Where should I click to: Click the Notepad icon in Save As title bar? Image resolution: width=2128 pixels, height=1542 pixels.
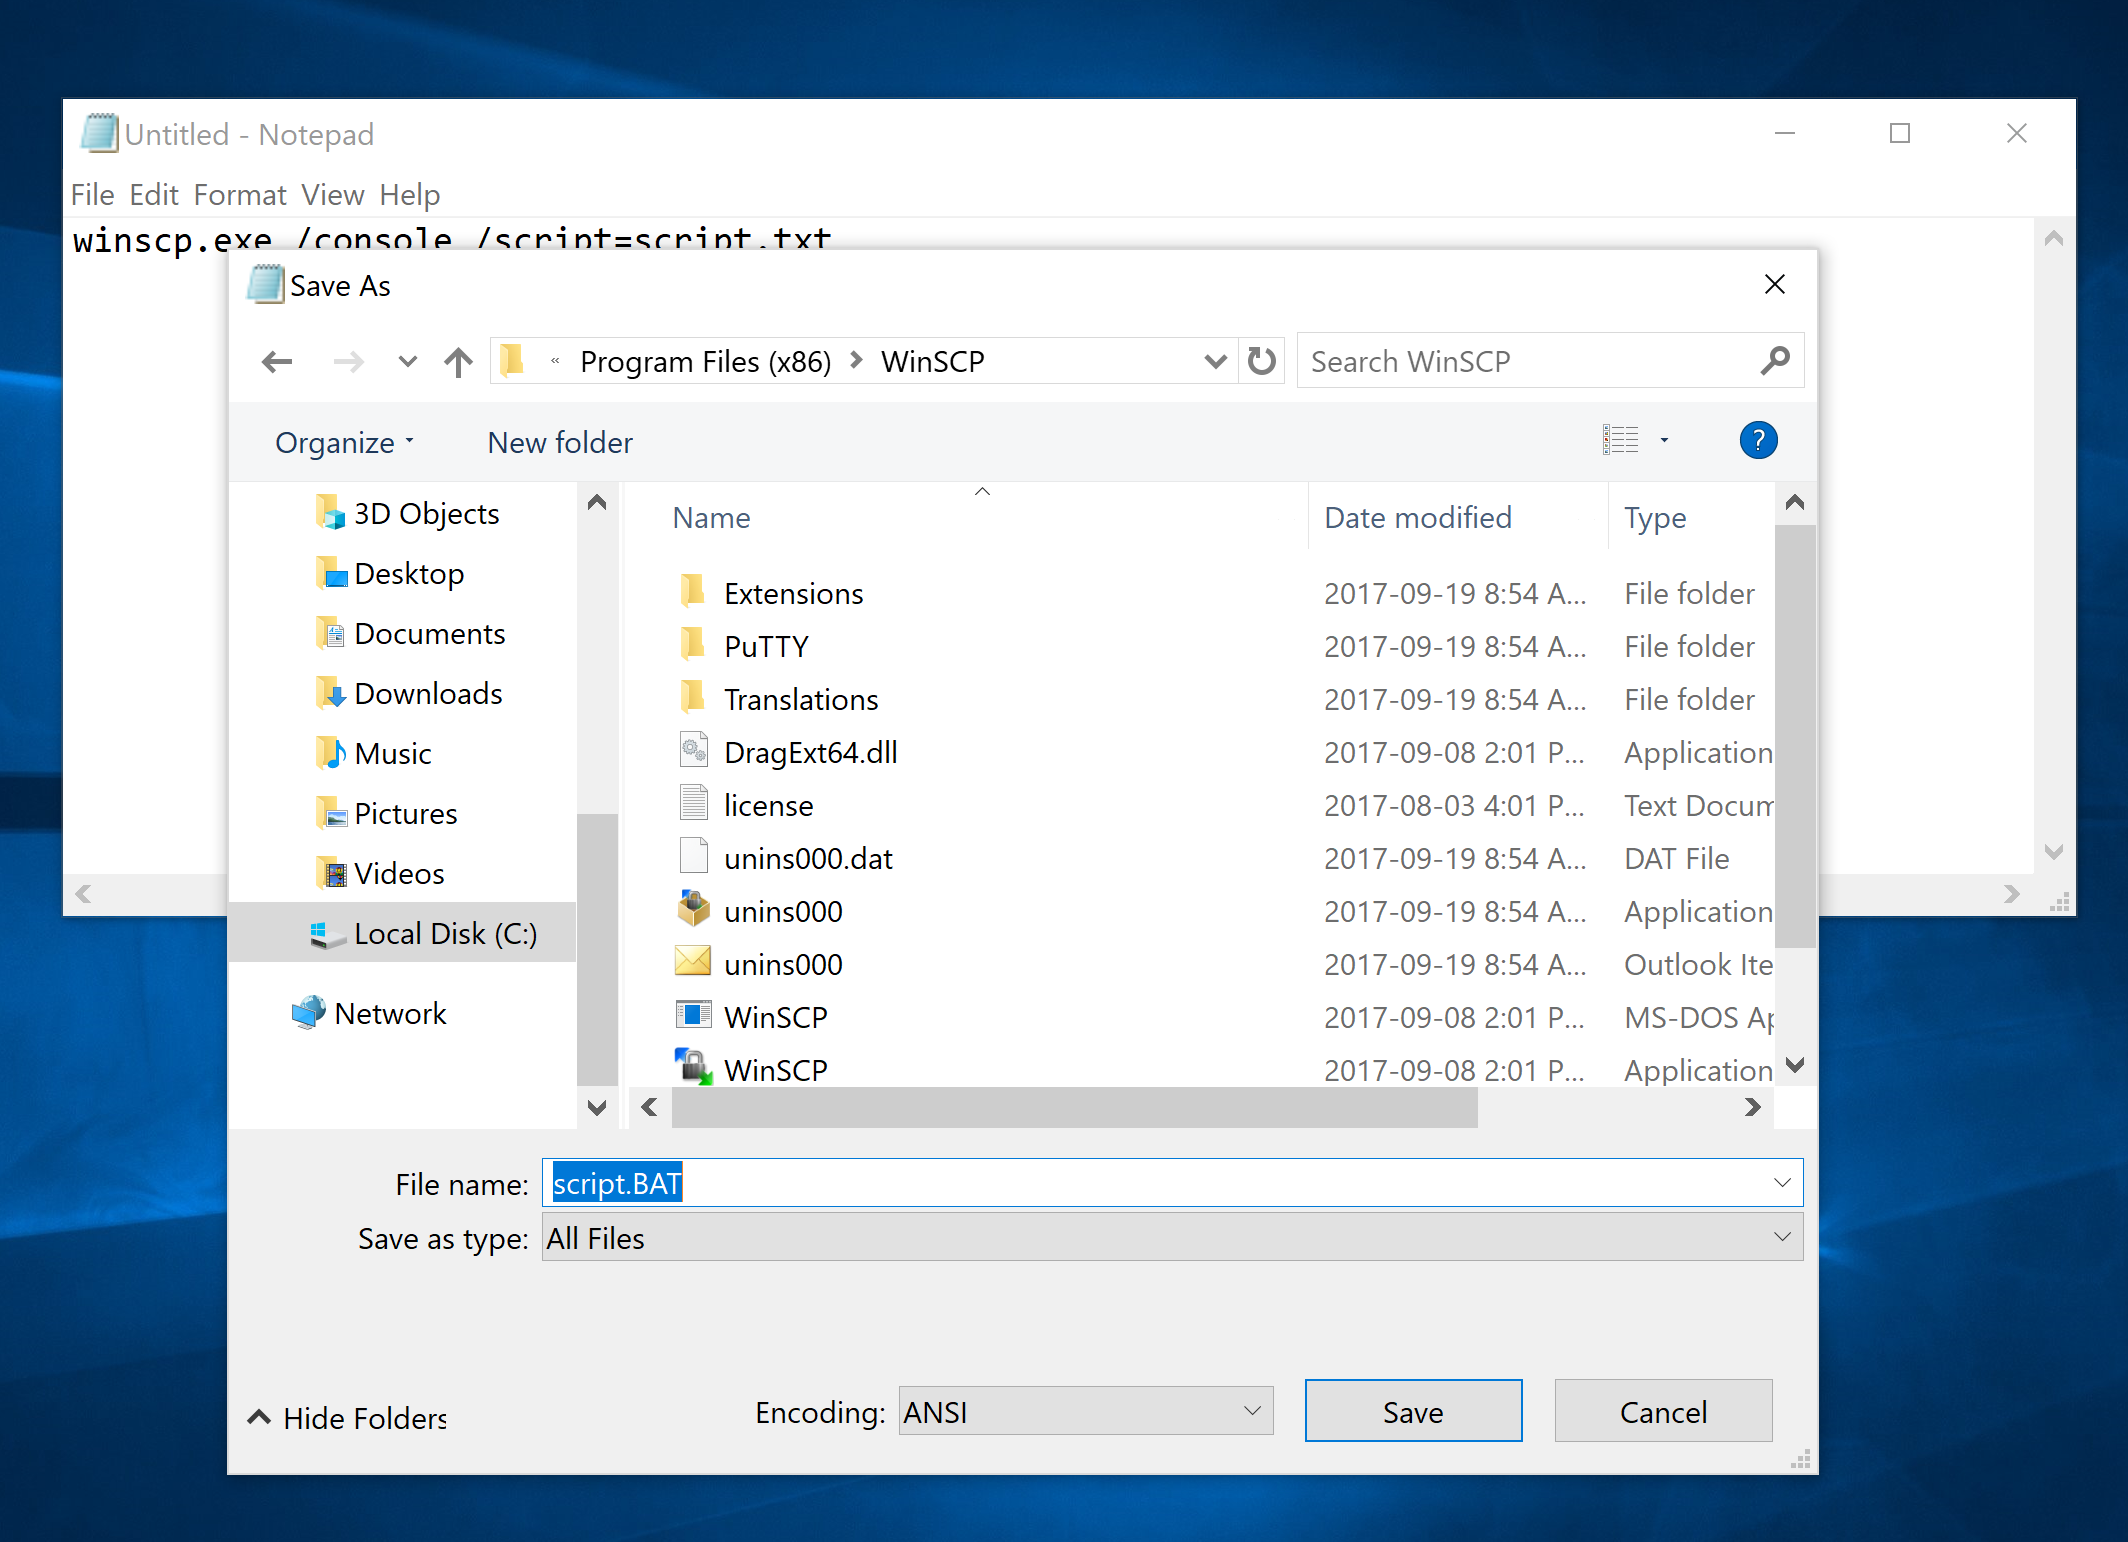click(266, 284)
